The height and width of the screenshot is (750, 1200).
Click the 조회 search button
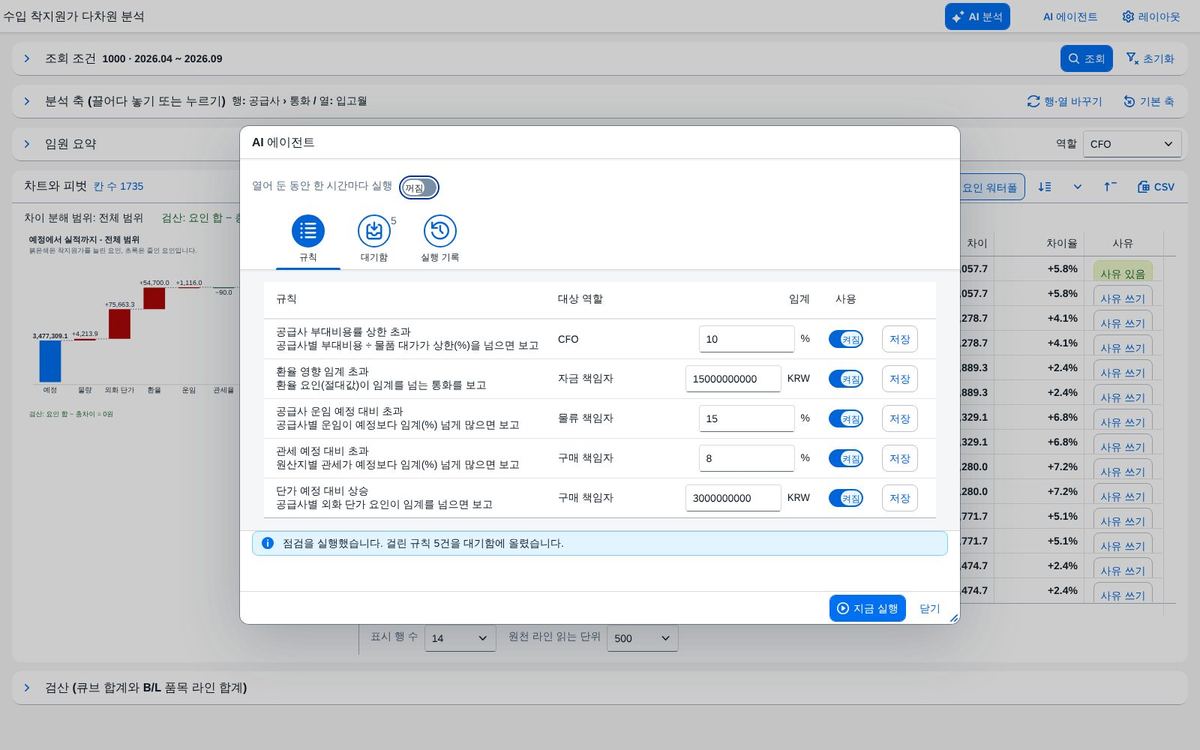(1086, 58)
